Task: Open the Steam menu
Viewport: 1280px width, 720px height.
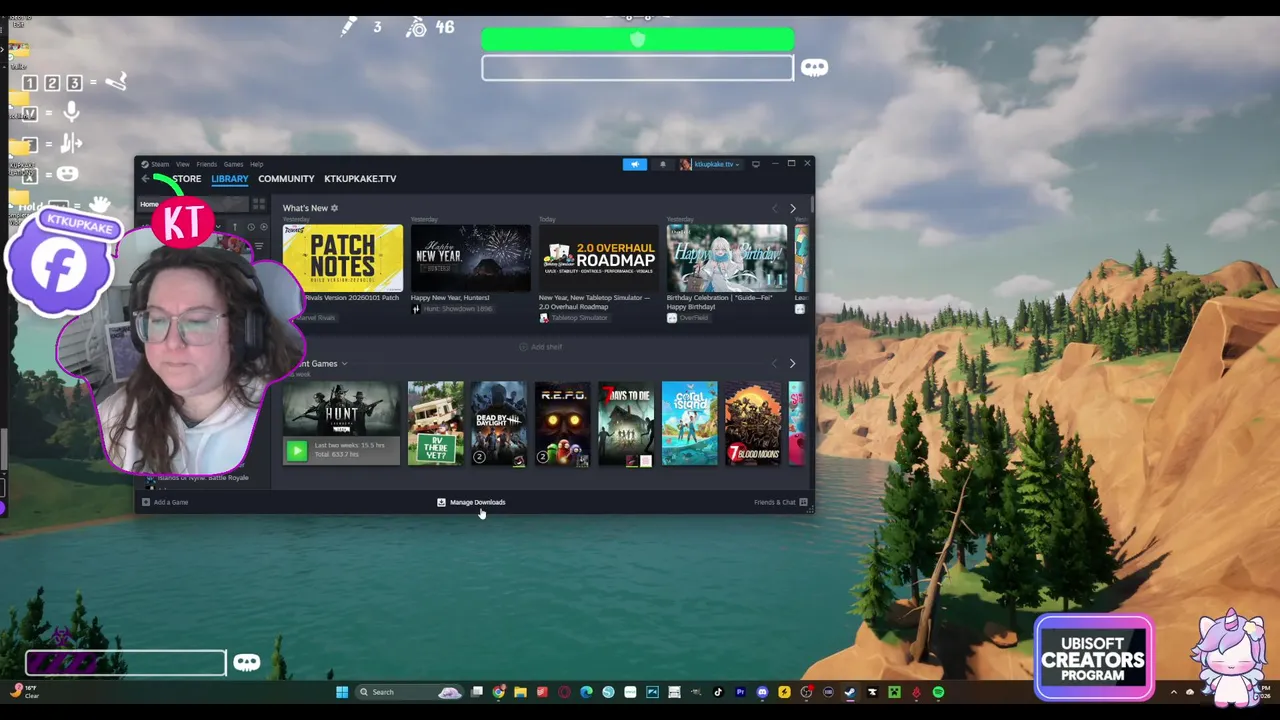Action: pyautogui.click(x=160, y=164)
